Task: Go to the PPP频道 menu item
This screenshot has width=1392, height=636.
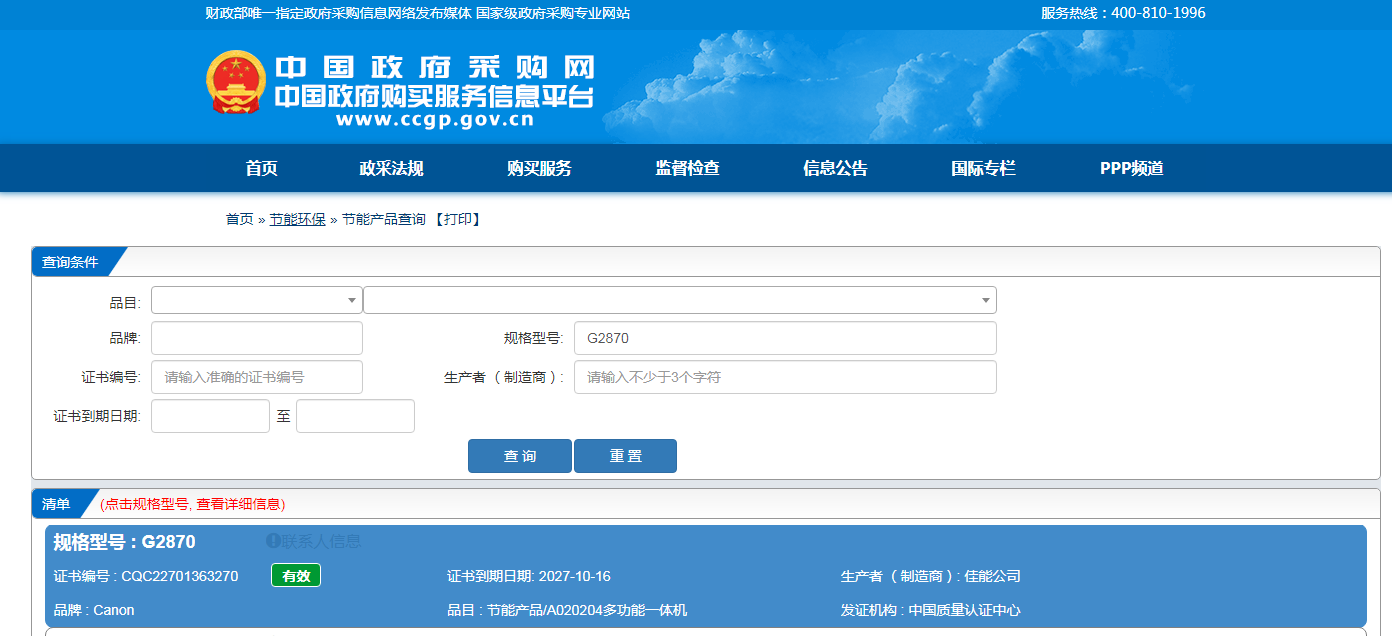Action: pyautogui.click(x=1131, y=169)
